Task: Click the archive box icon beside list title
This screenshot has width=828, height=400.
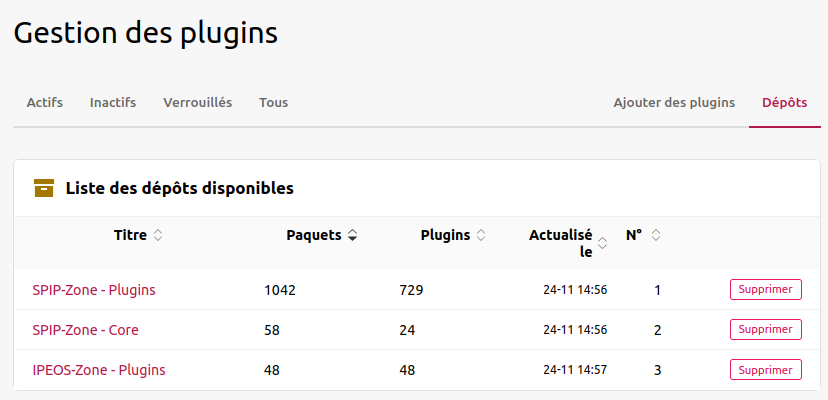Action: 44,187
